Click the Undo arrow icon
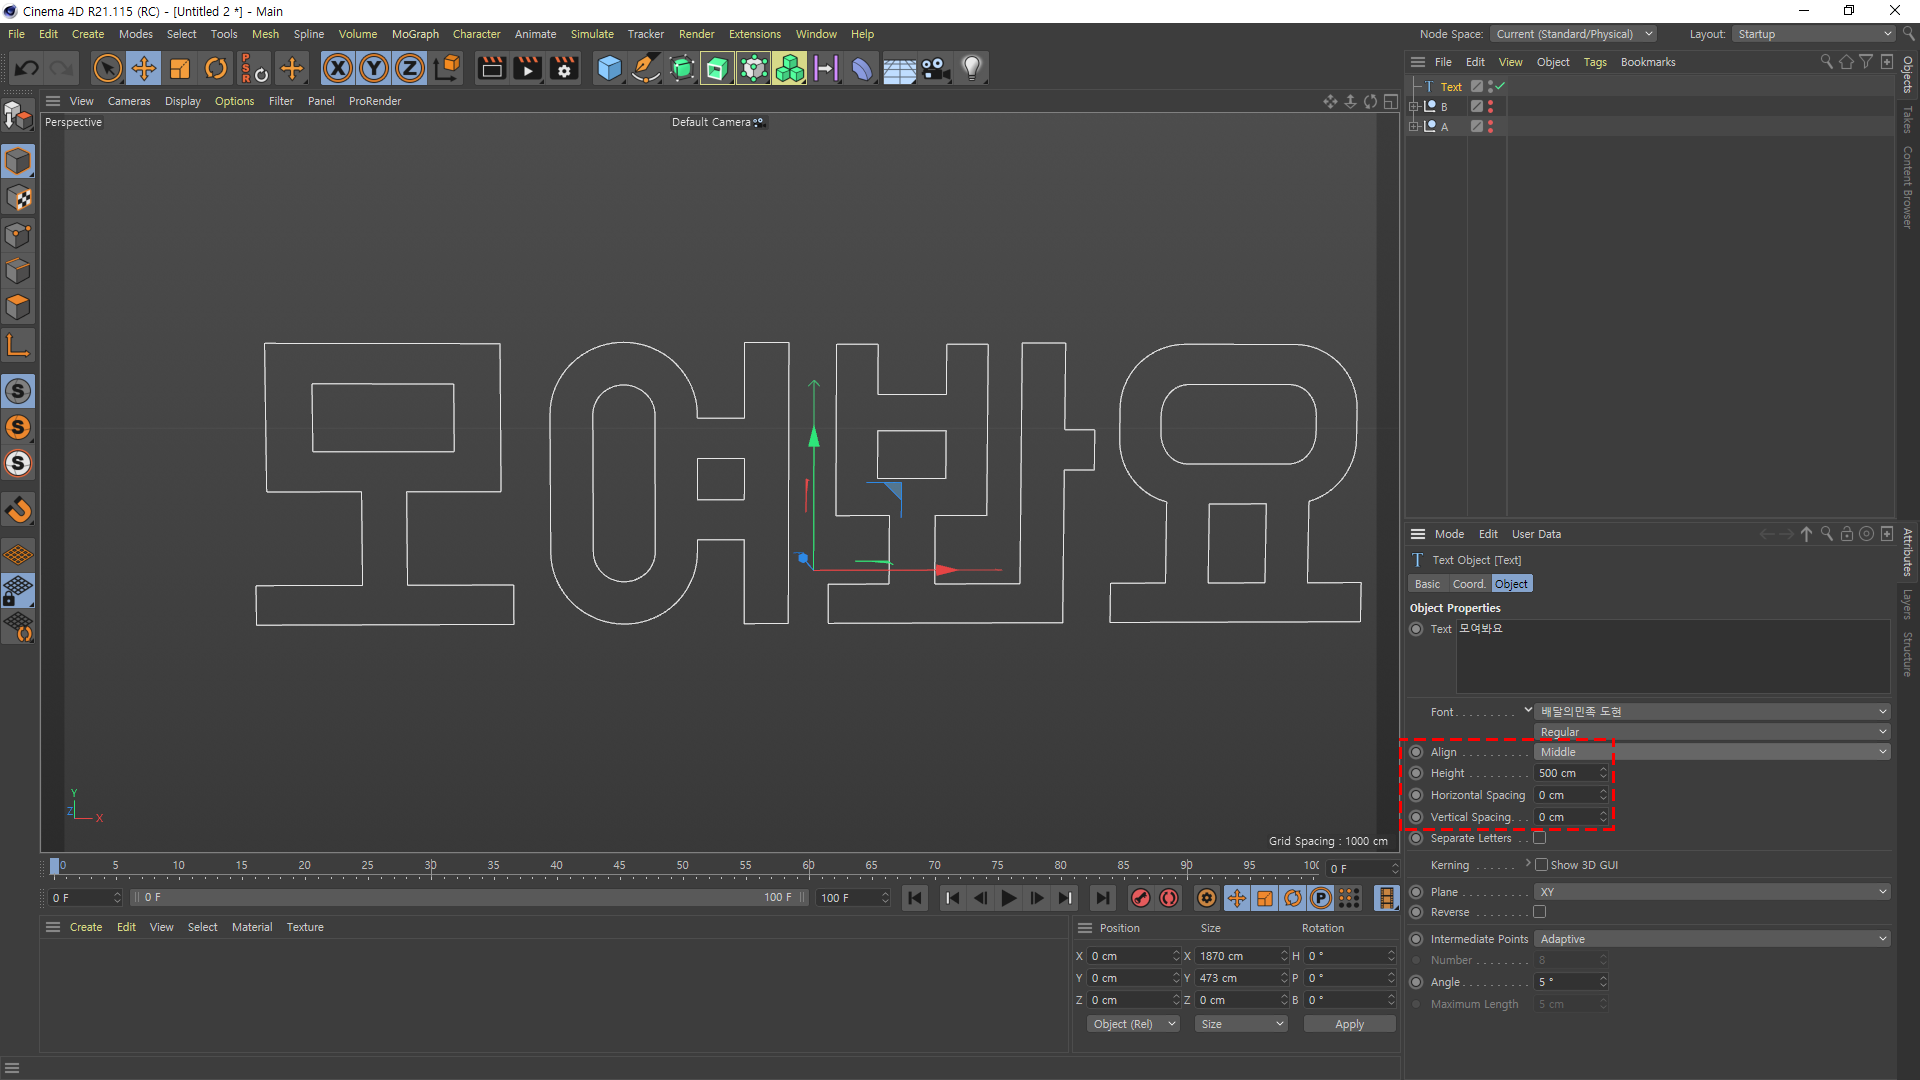 [27, 68]
